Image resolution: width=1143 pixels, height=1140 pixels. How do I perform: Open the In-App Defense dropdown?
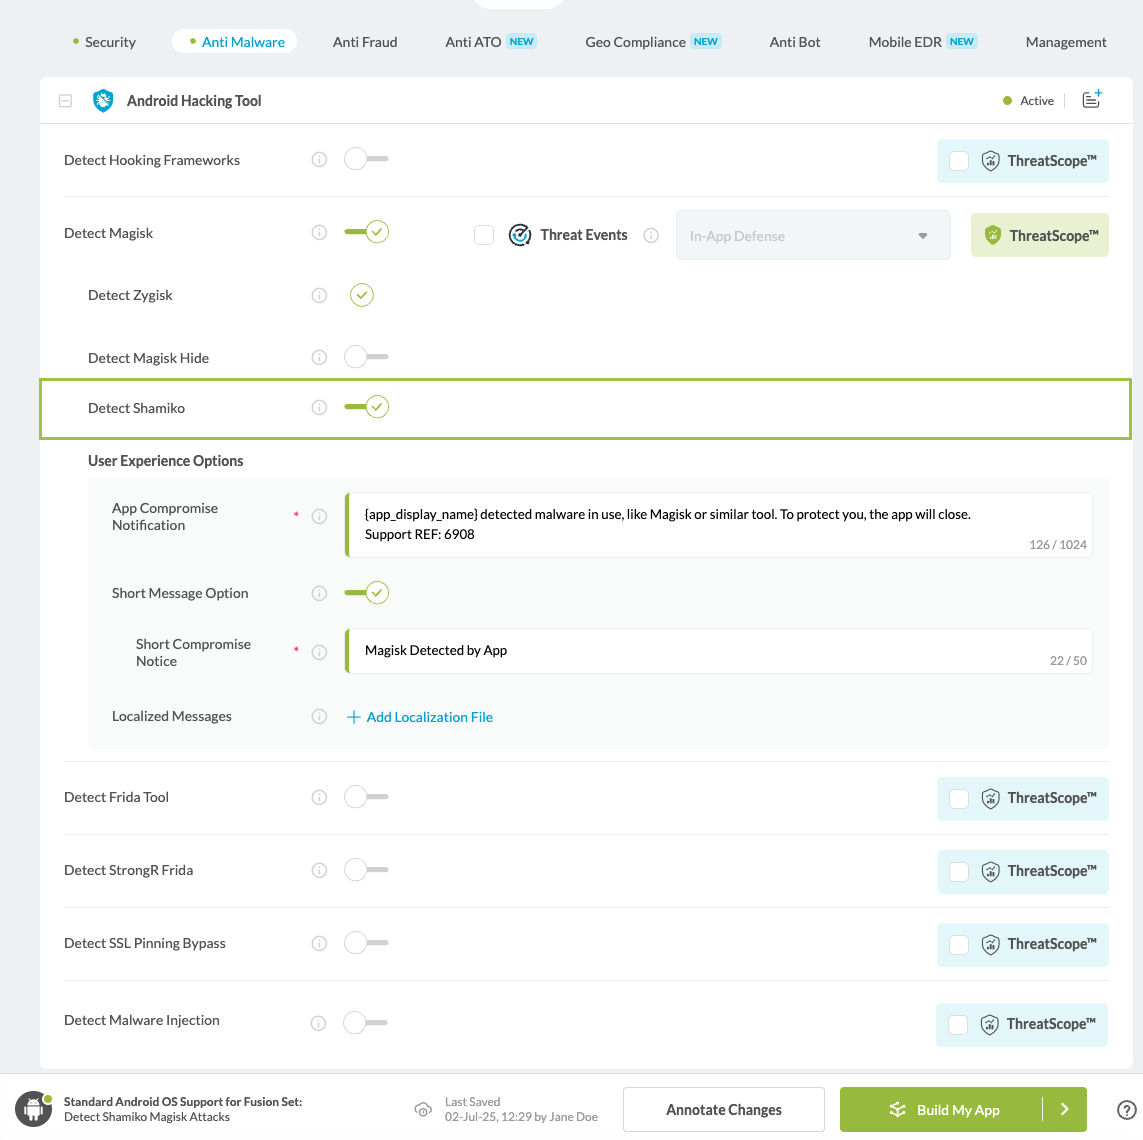click(812, 236)
